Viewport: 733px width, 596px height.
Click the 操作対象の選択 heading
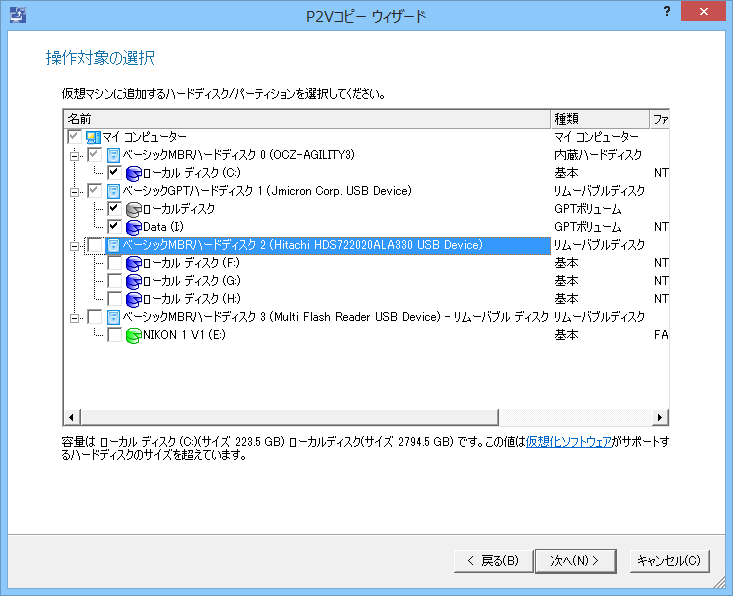click(100, 58)
